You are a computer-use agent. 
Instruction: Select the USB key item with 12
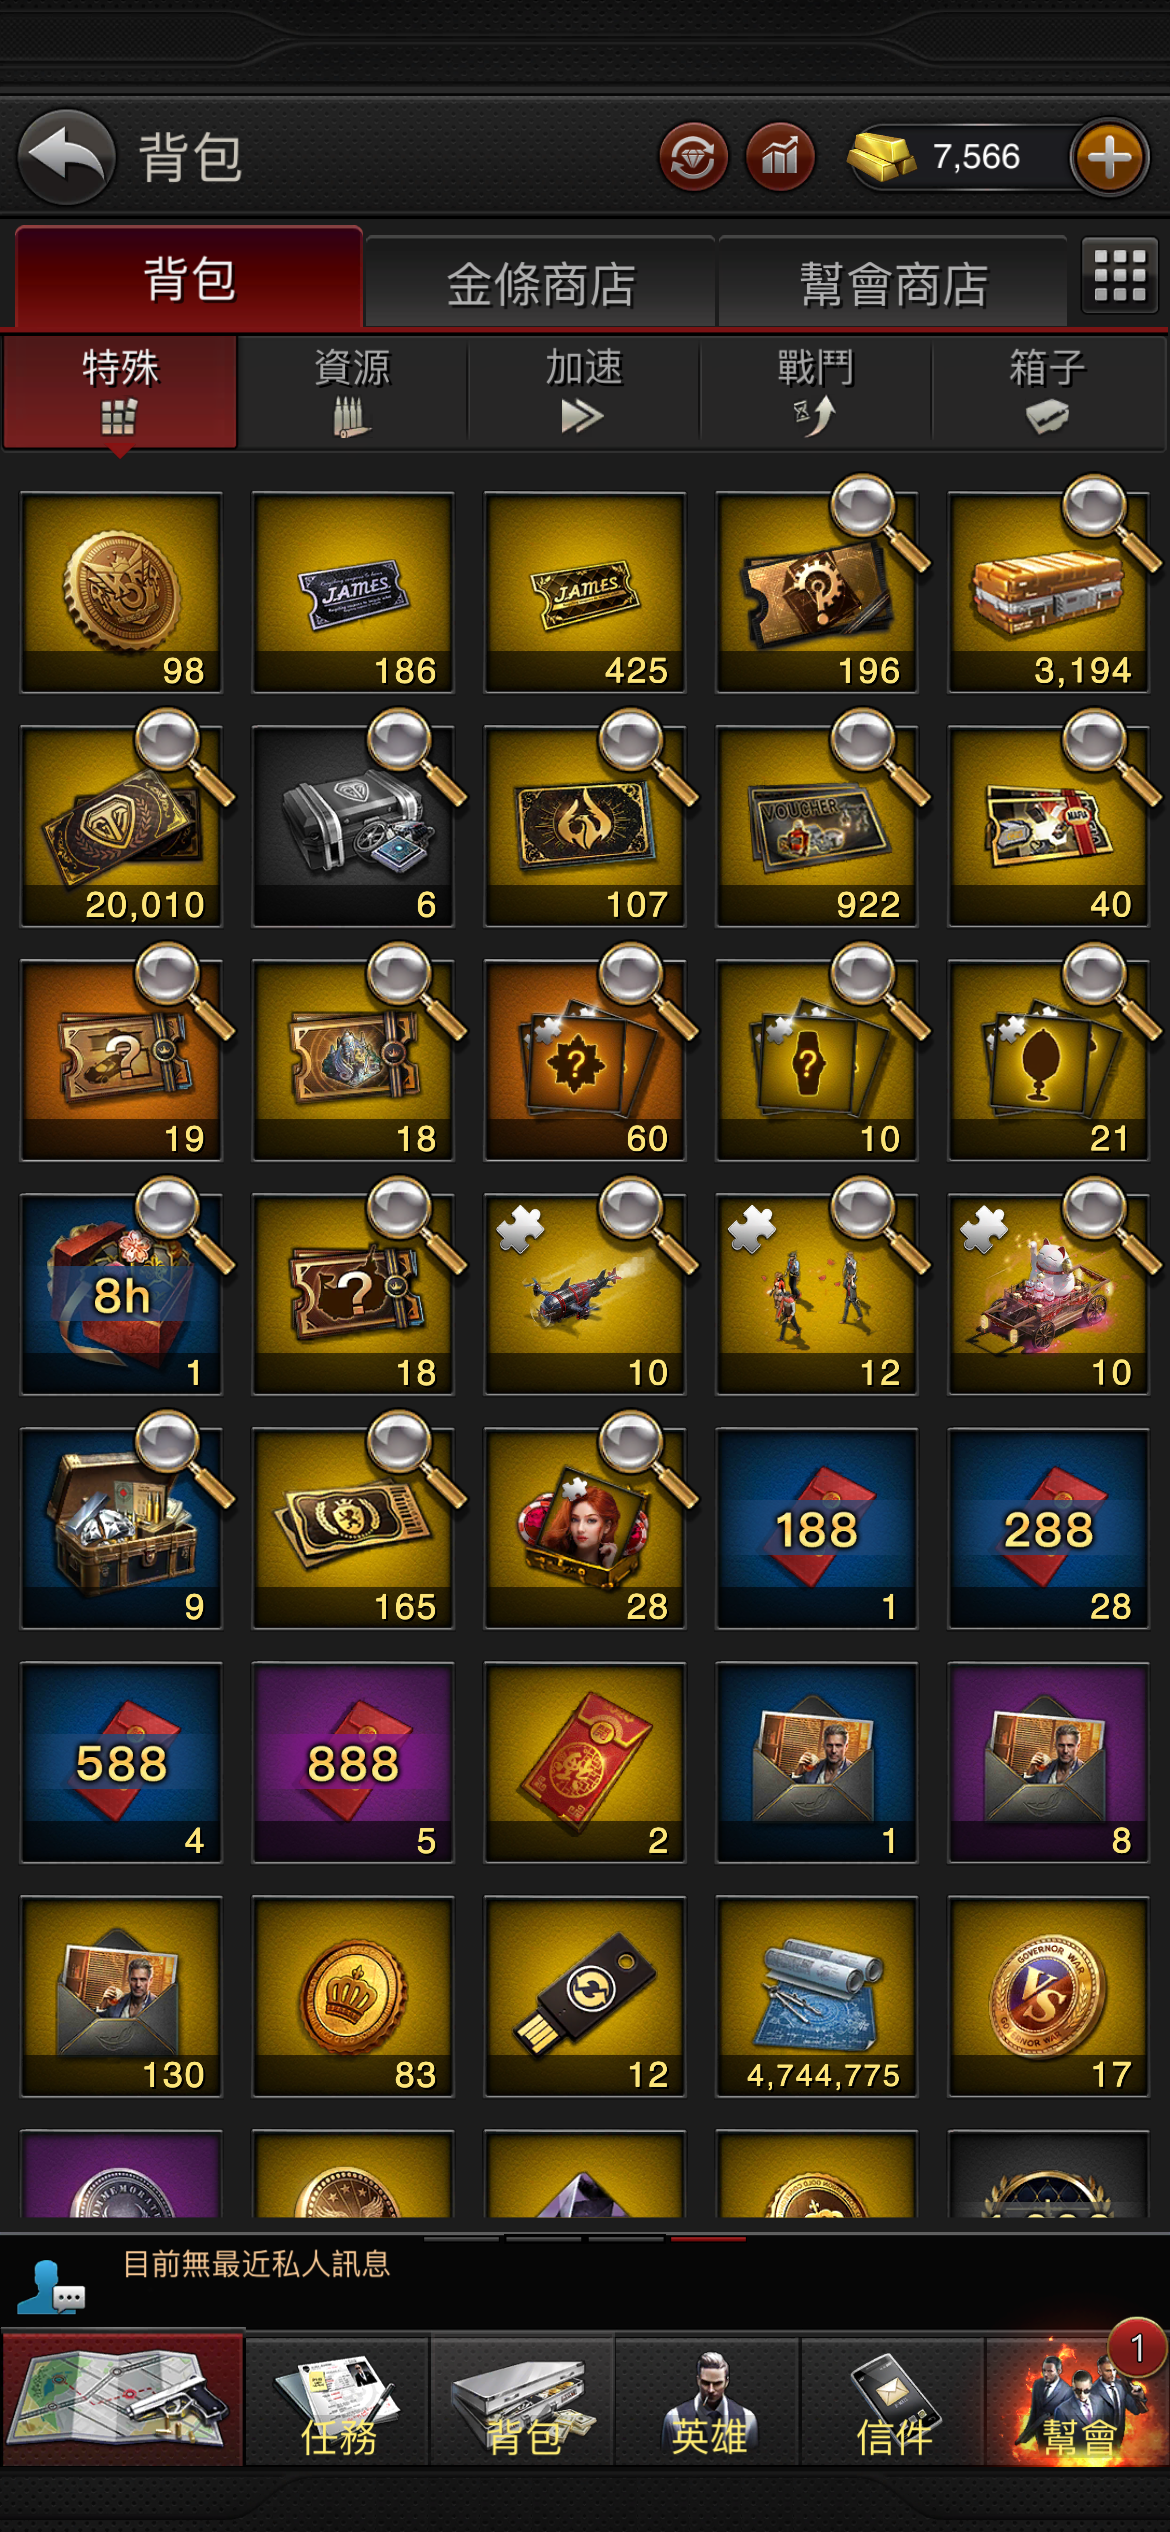click(x=585, y=1996)
